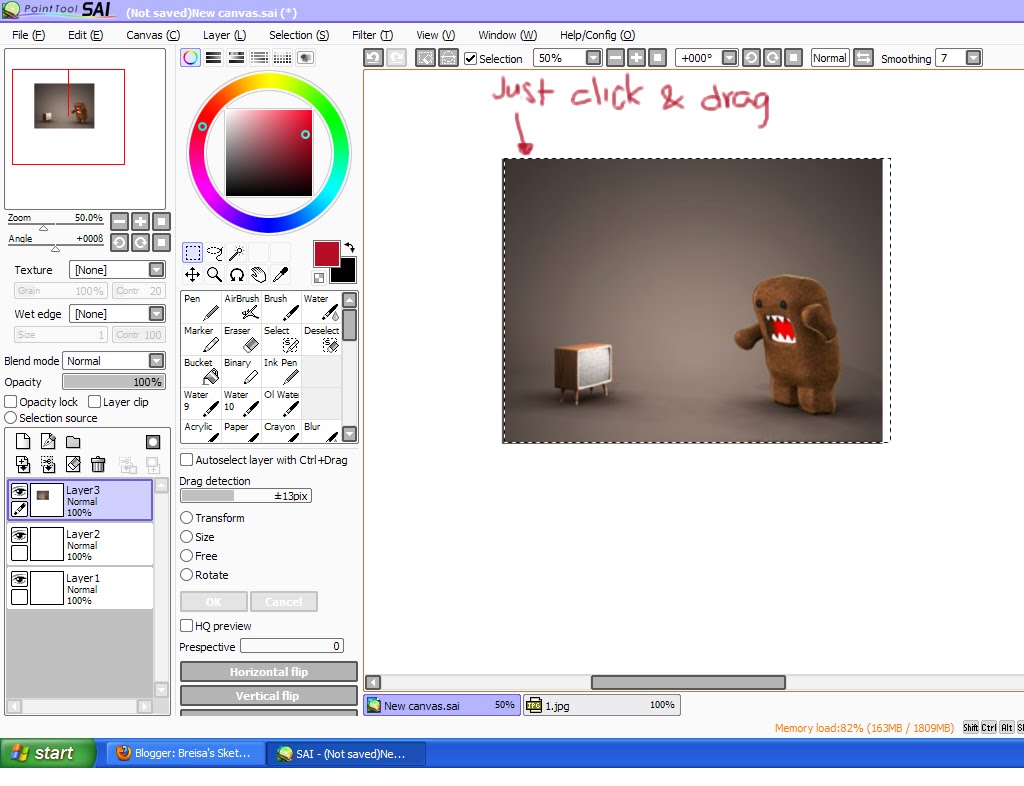Choose the Eraser tool

242,339
